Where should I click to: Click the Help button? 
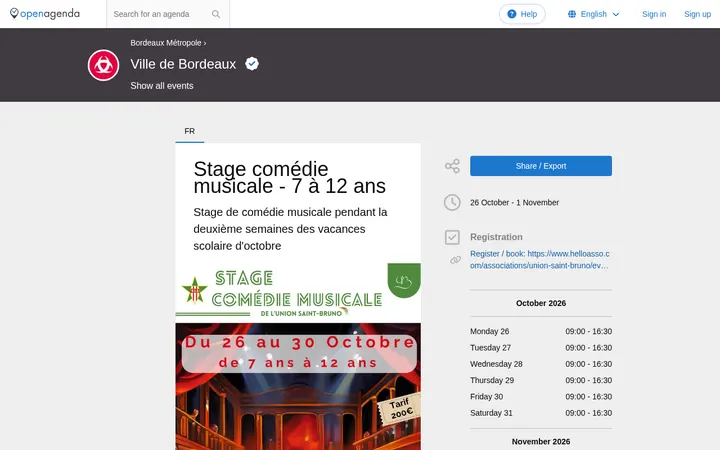(522, 14)
